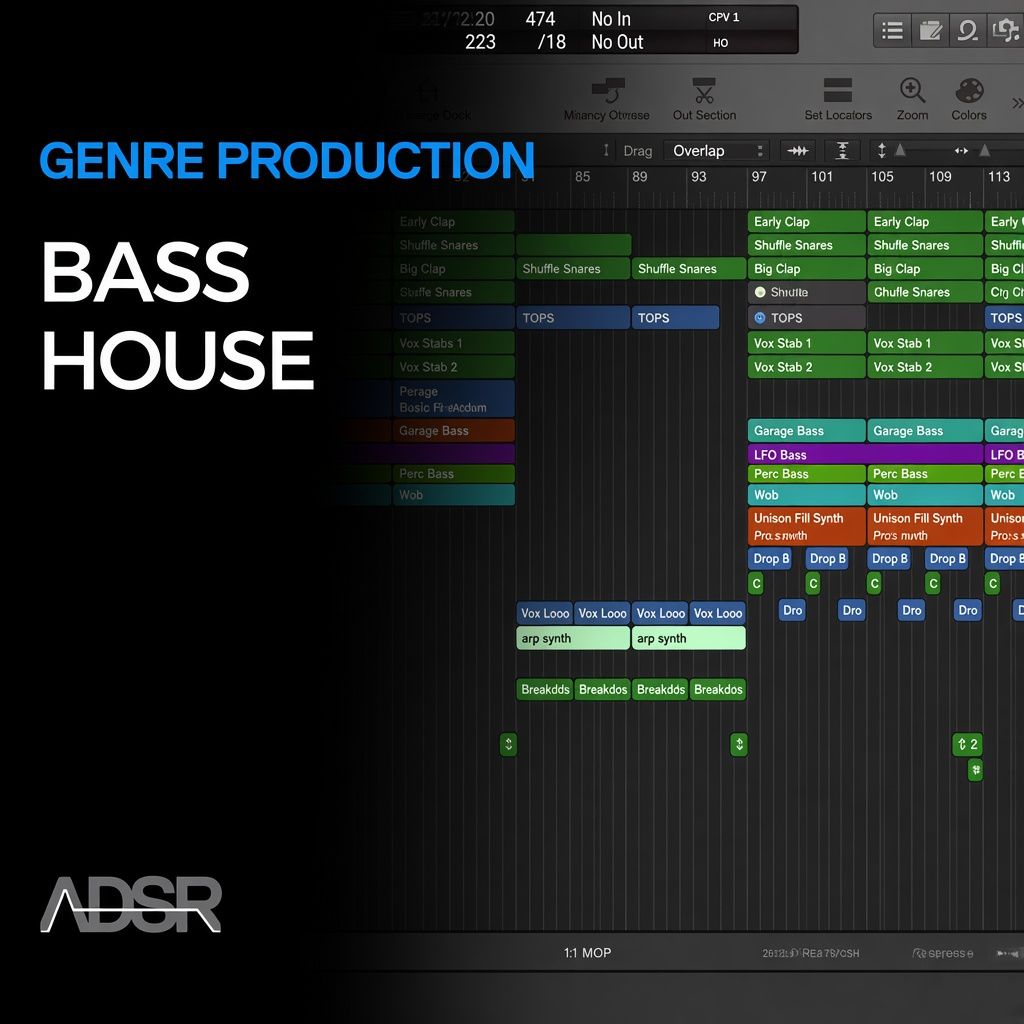Click the horizontal zoom arrows icon
Screen dimensions: 1024x1024
[x=961, y=151]
